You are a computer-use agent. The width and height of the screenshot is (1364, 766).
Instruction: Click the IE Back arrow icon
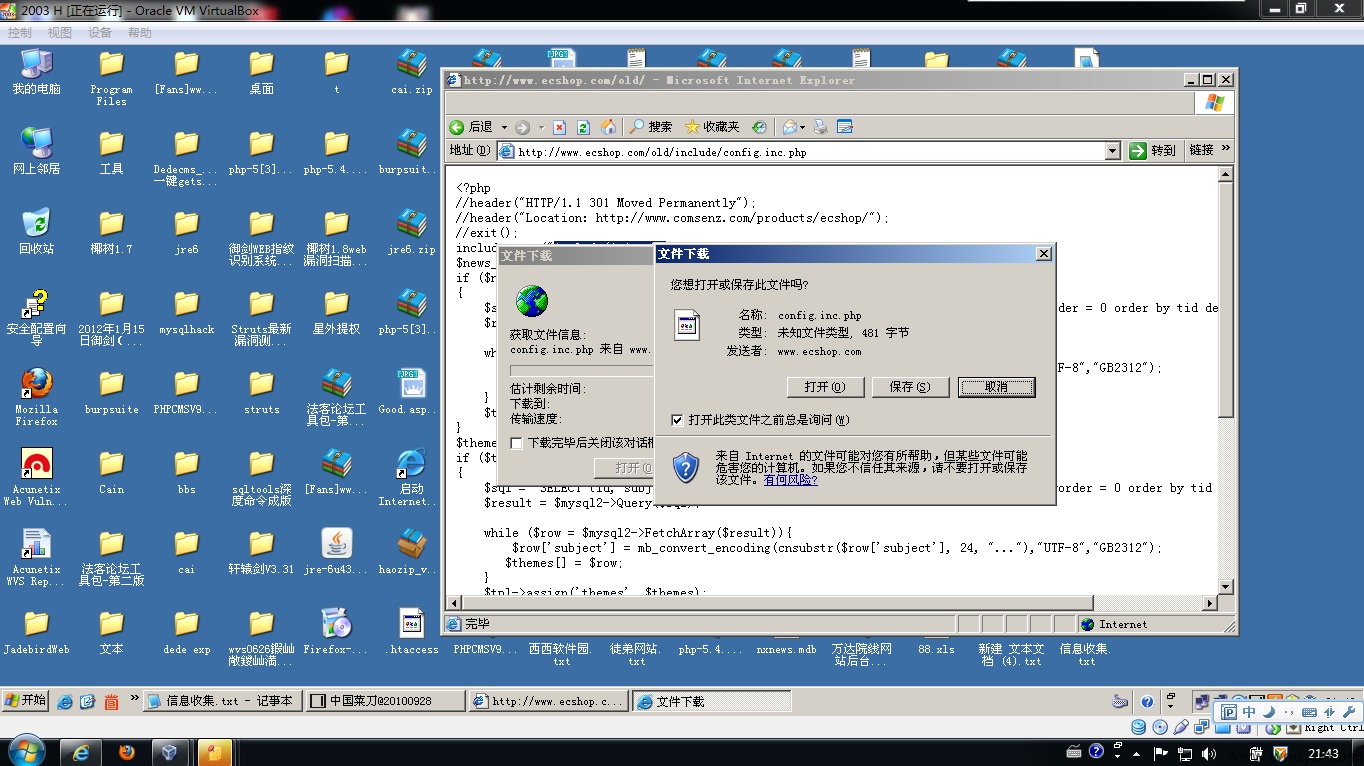[457, 127]
